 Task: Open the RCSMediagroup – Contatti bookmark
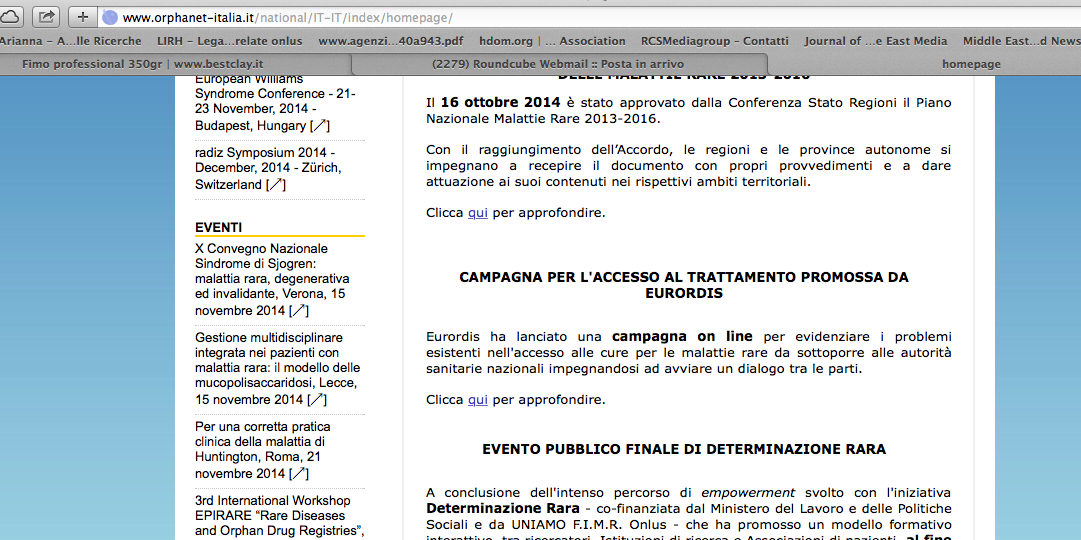714,41
